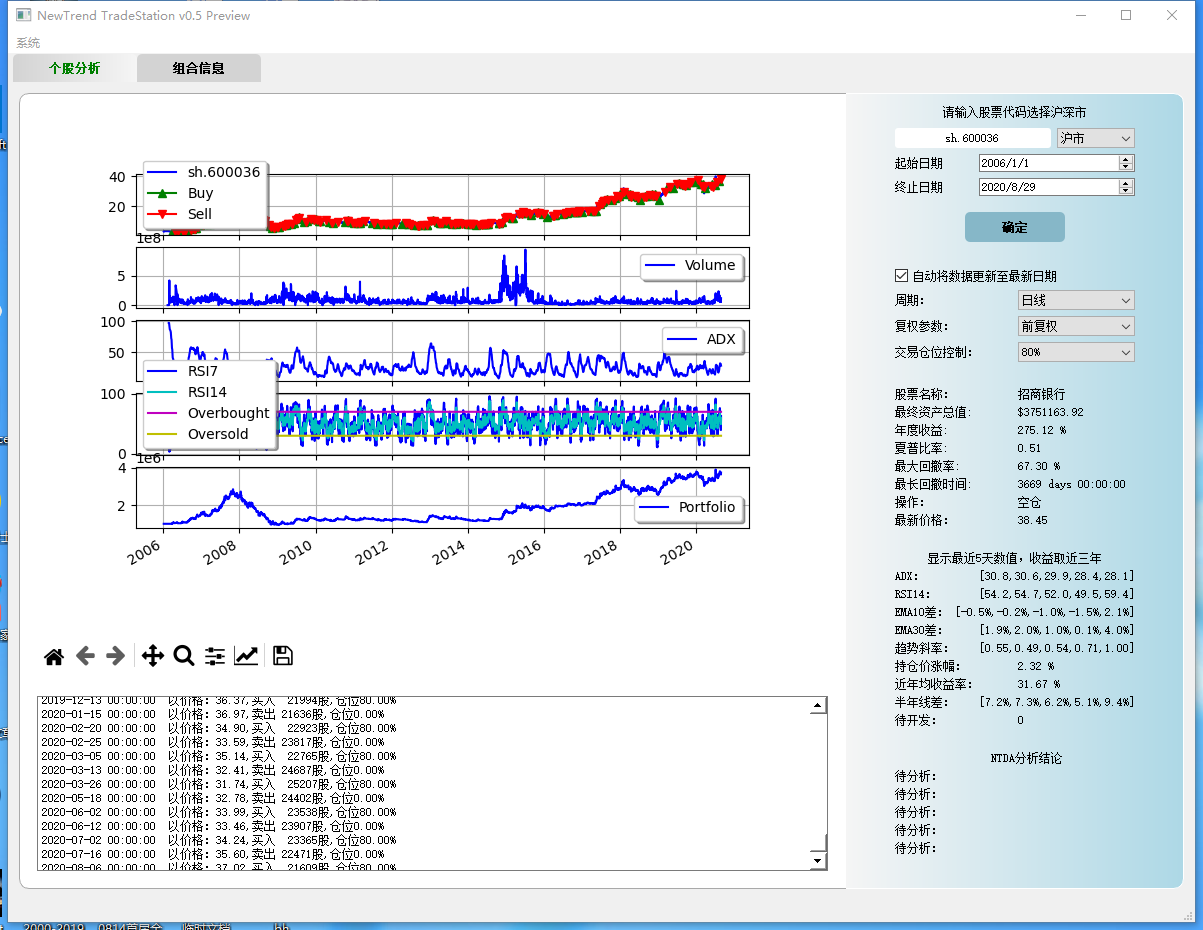Click the trade log scrollbar down arrow

[x=818, y=861]
